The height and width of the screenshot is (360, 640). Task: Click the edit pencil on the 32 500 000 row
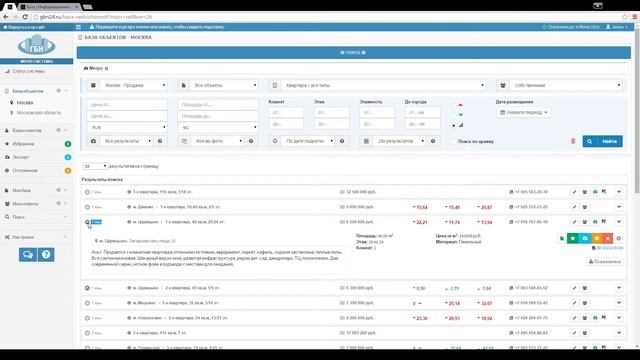(x=574, y=192)
